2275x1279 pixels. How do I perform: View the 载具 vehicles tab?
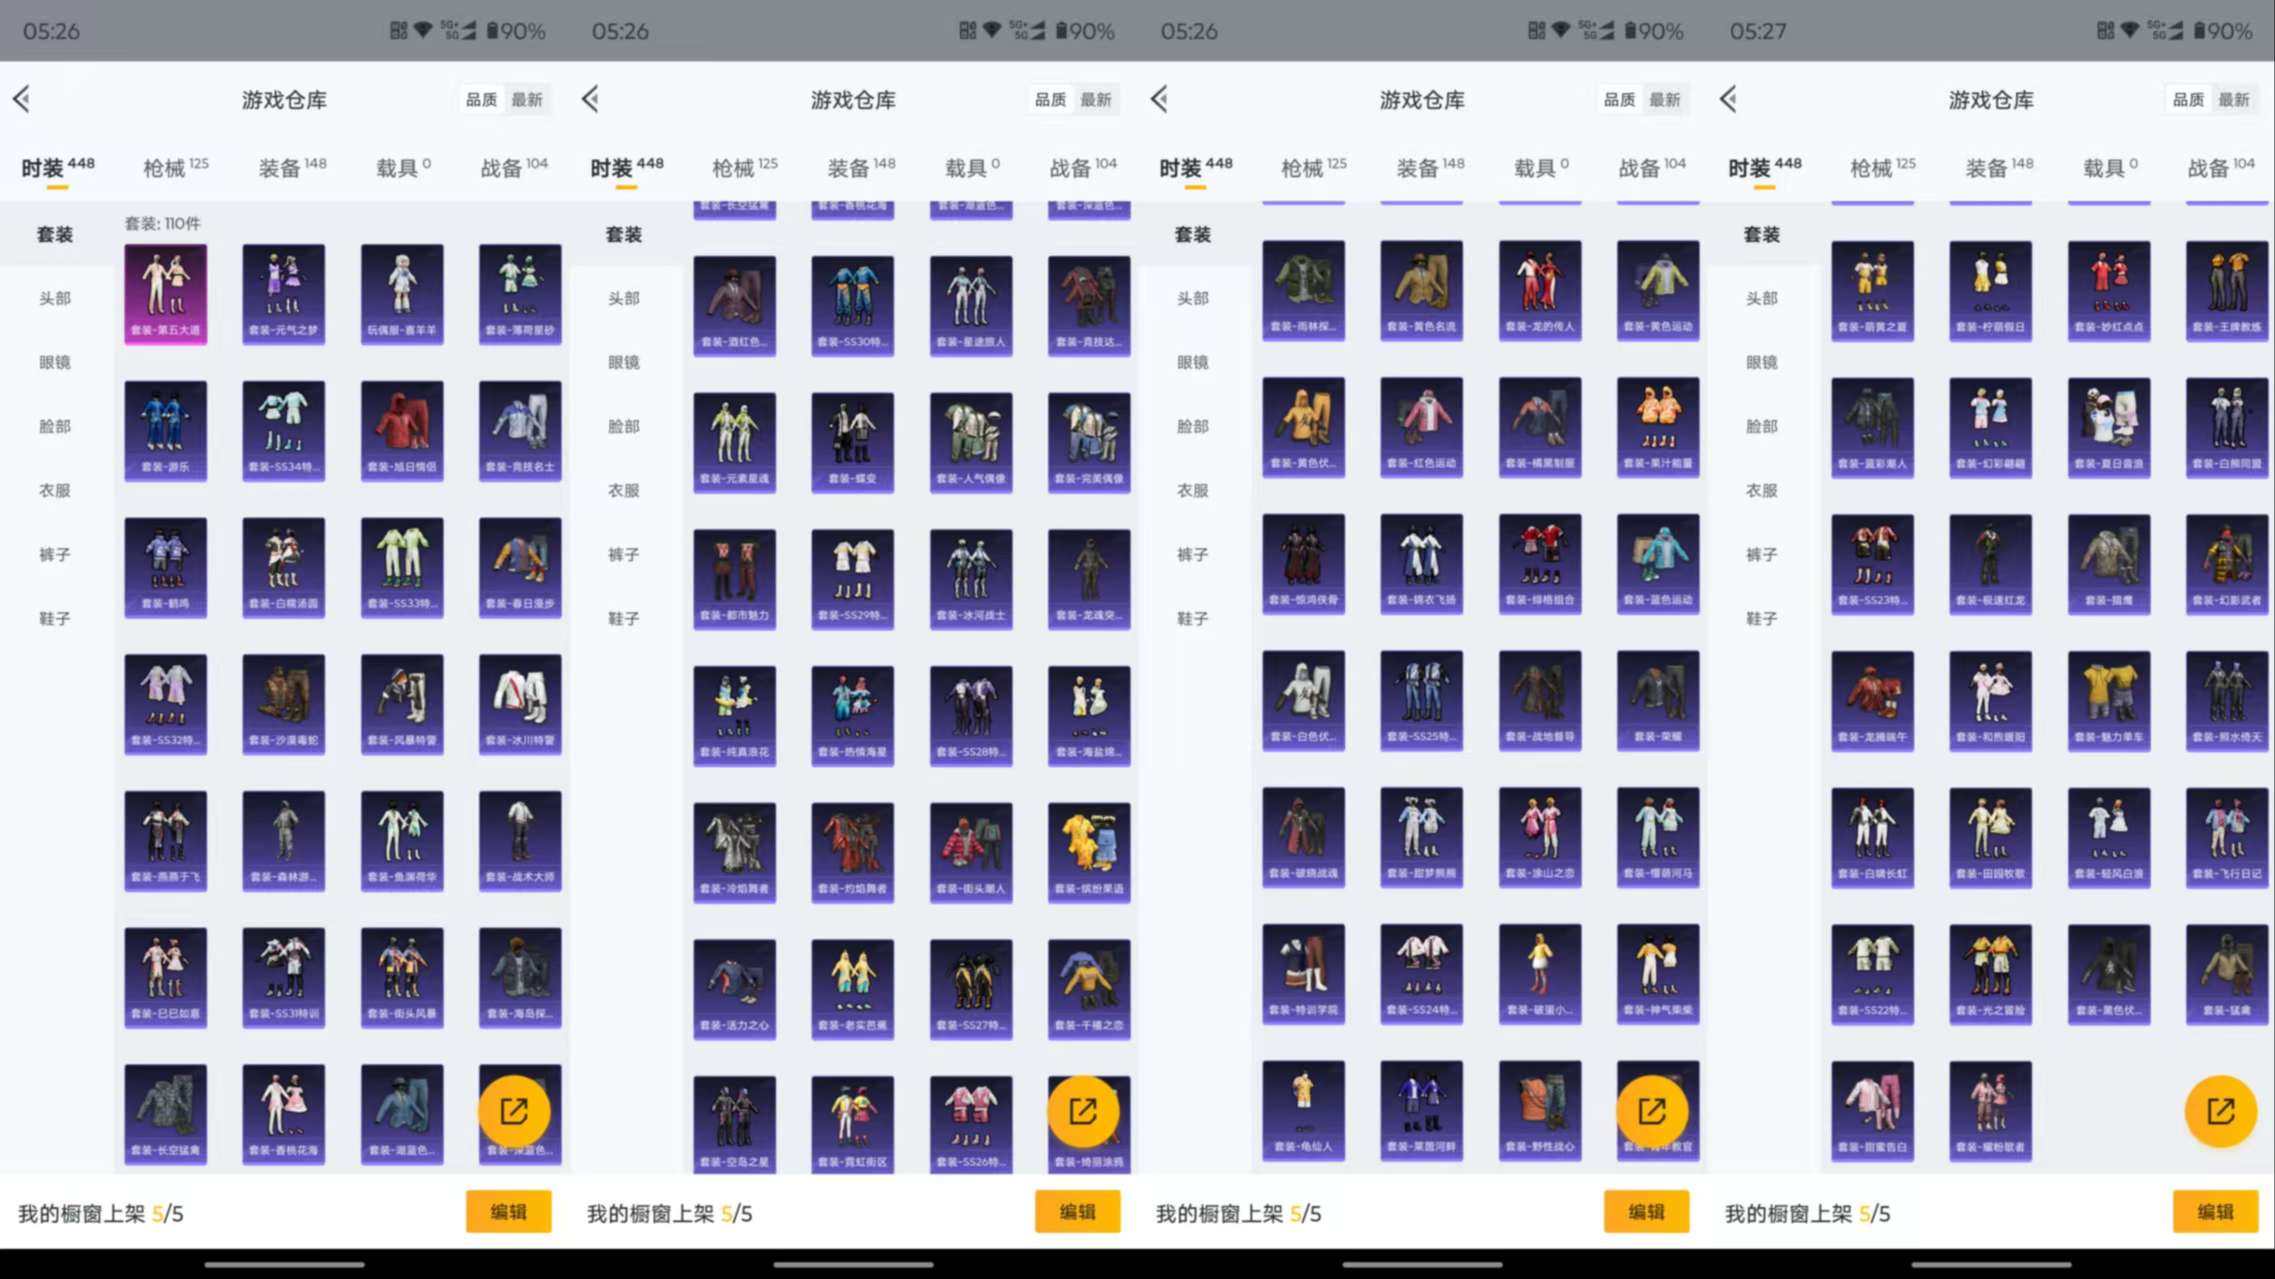coord(401,167)
